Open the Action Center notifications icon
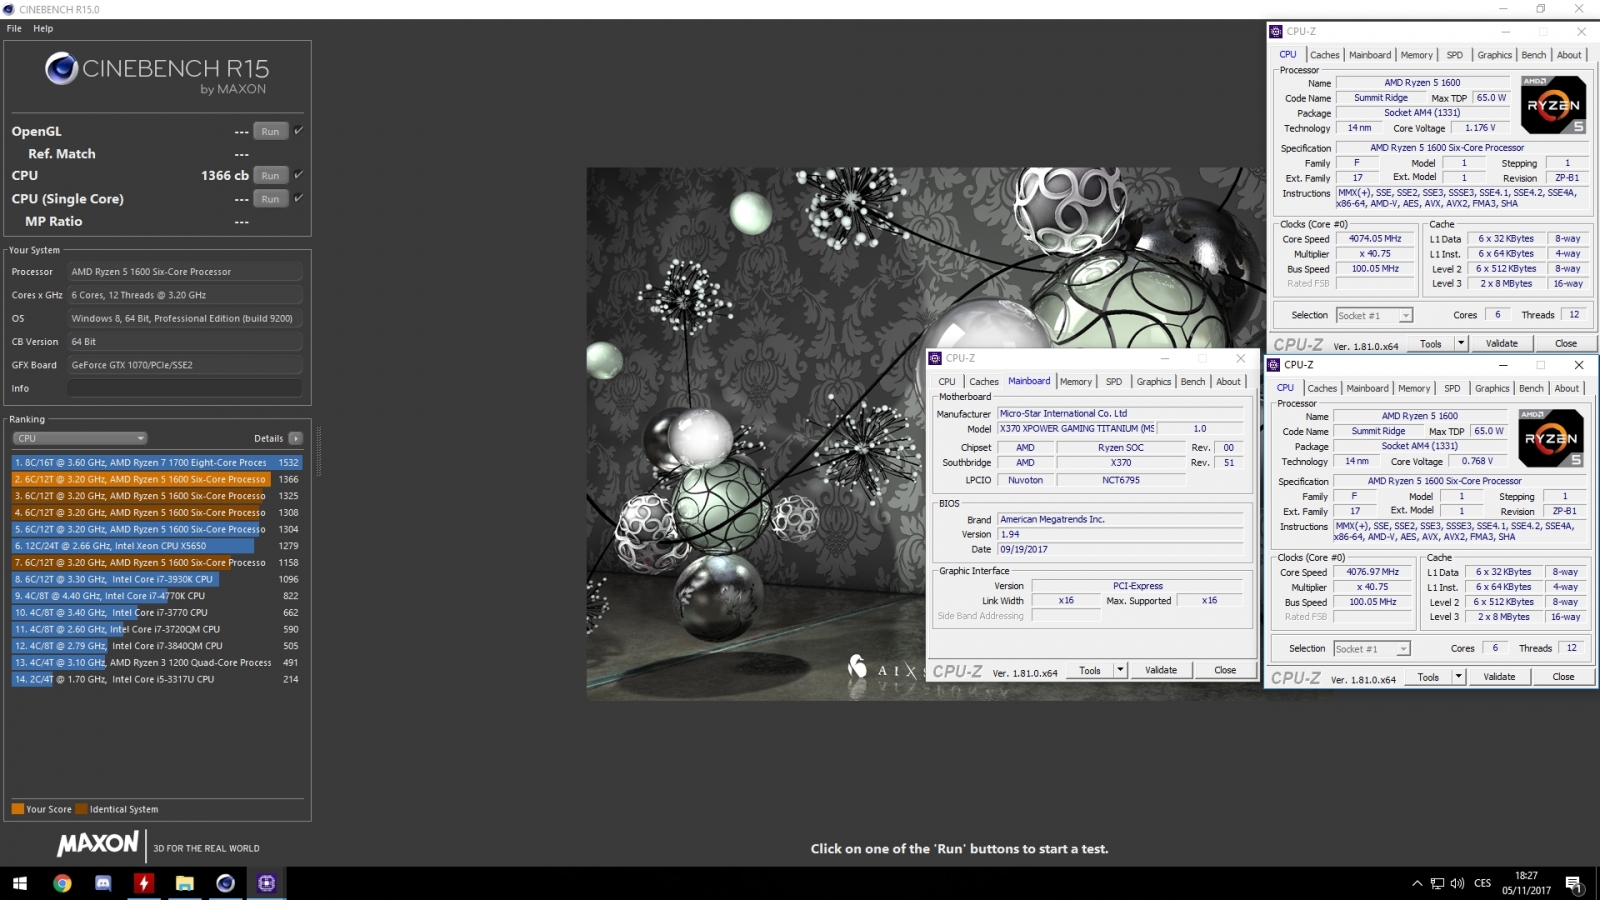The image size is (1600, 900). (x=1573, y=883)
